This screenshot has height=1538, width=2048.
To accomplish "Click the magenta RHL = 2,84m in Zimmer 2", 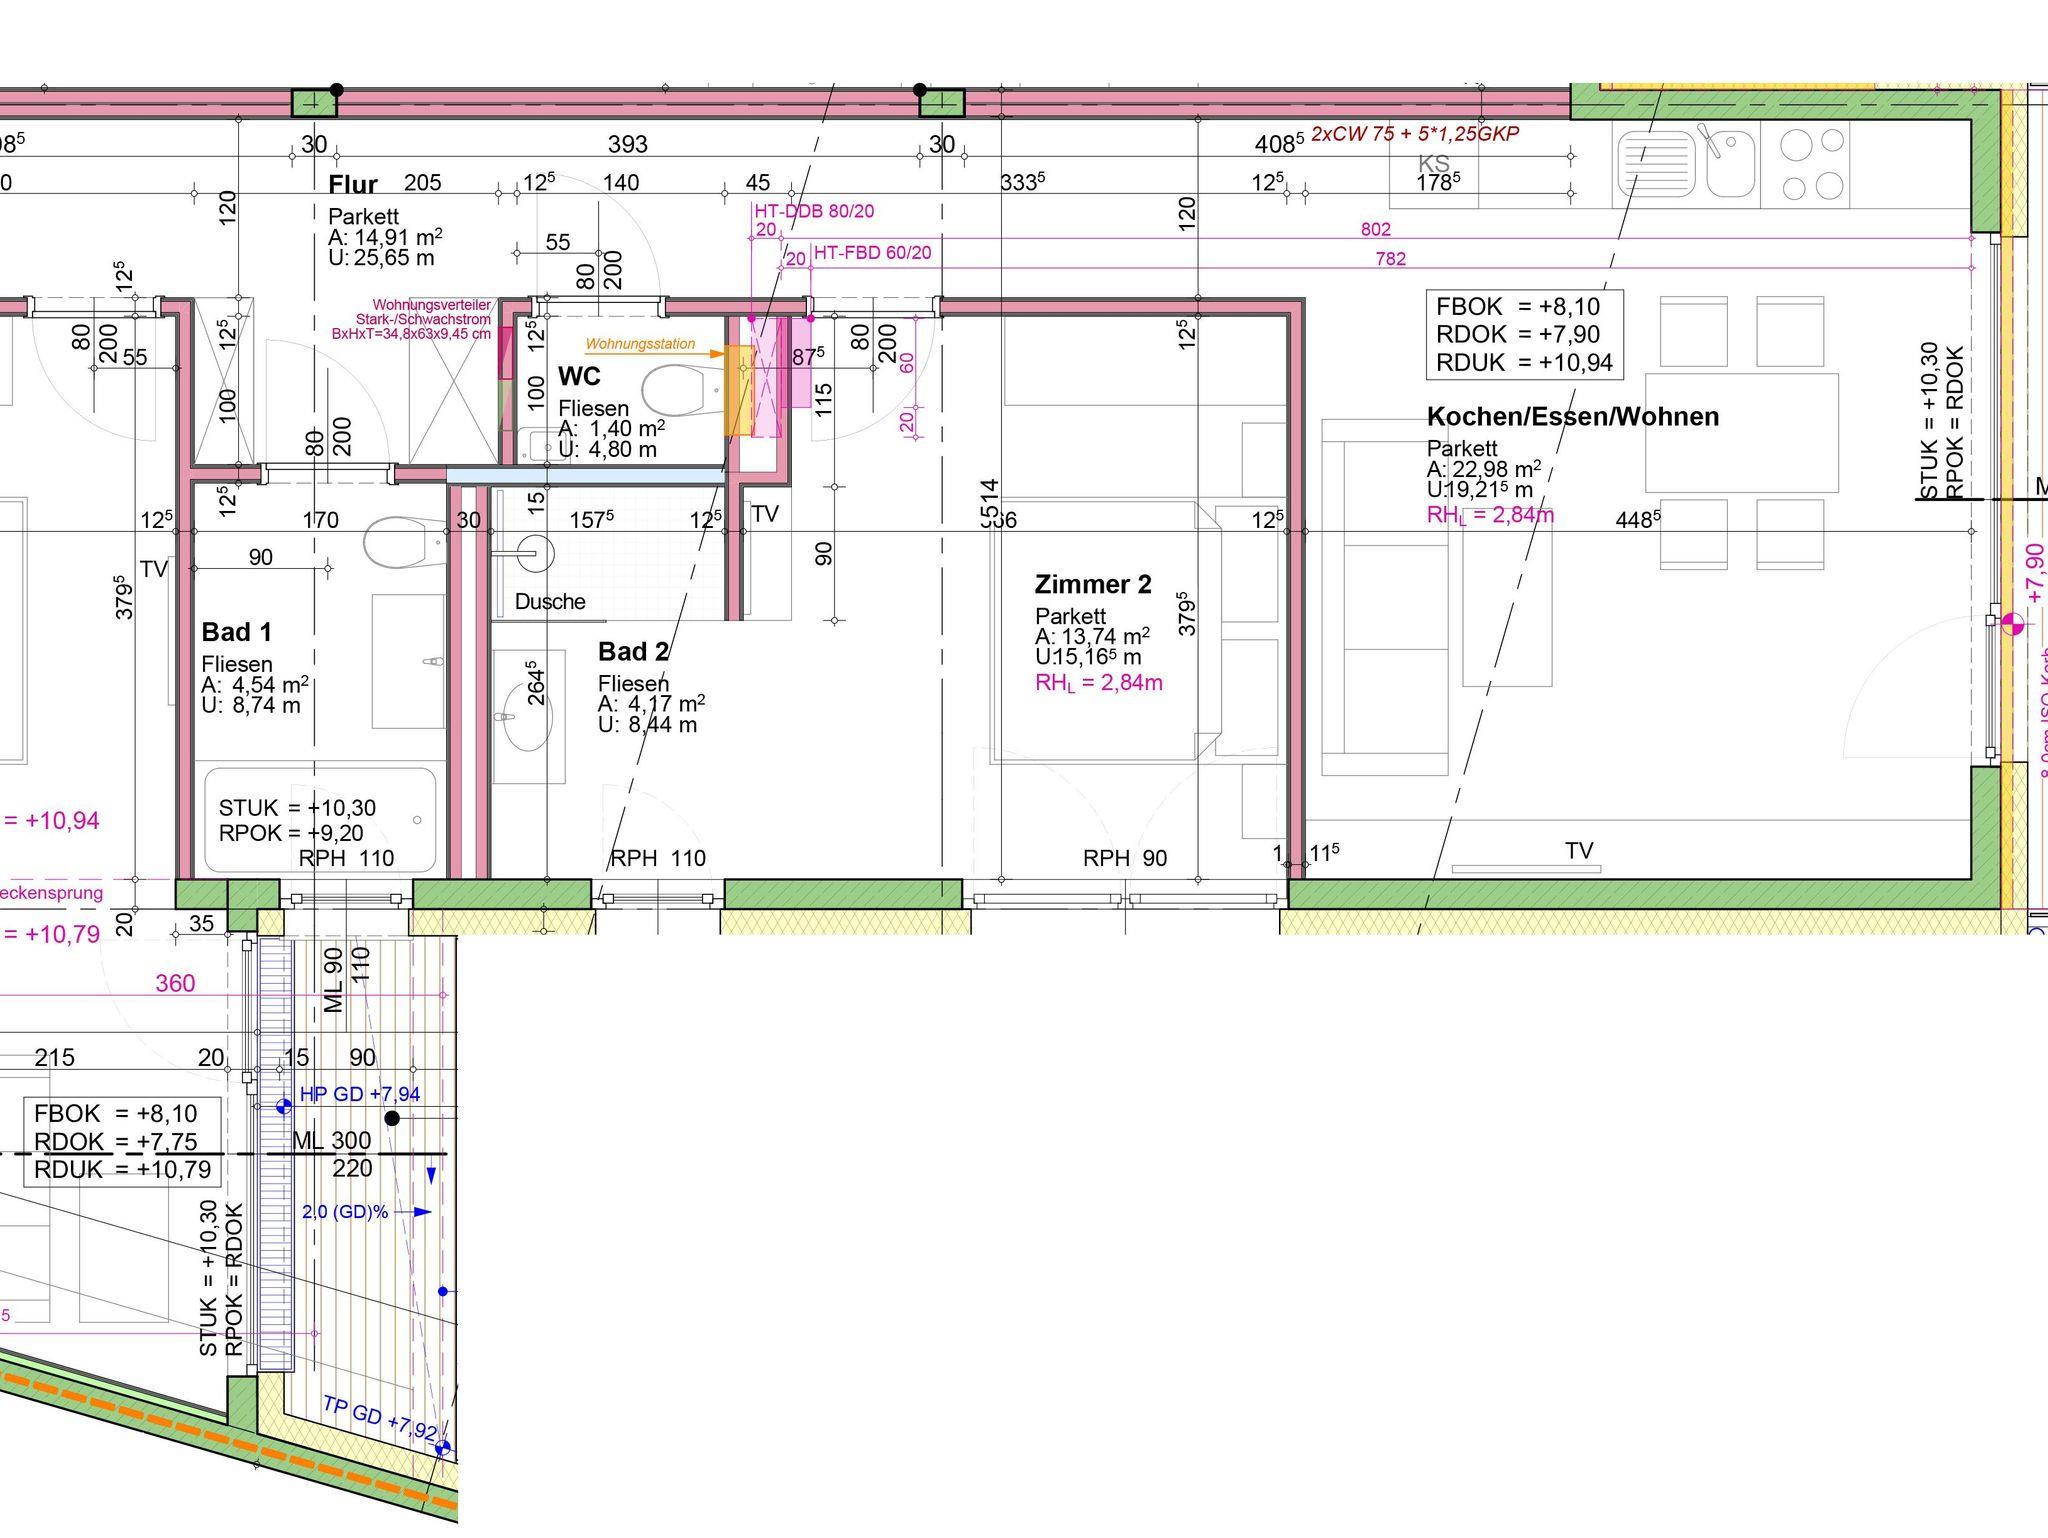I will (x=1098, y=683).
